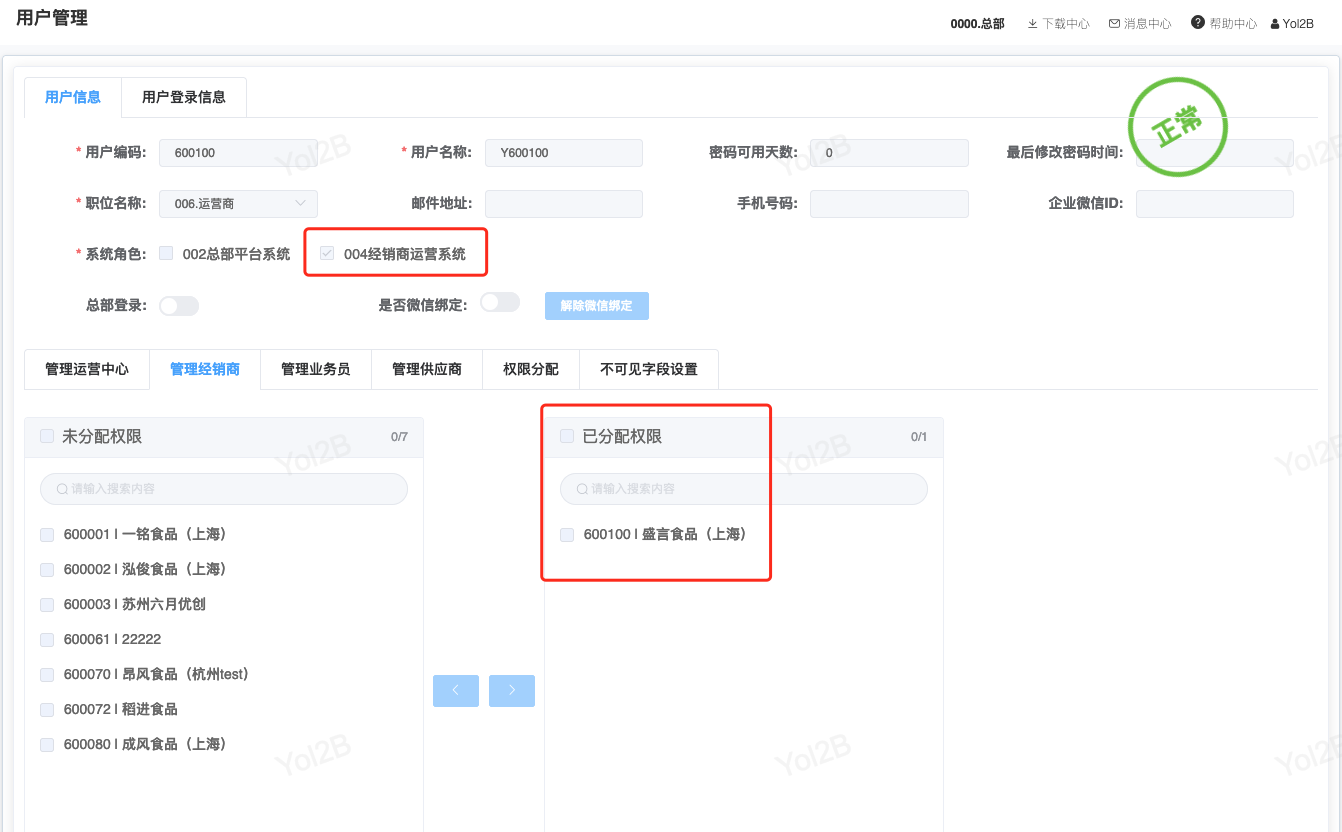Check the 600072 稻进食品 checkbox
The height and width of the screenshot is (832, 1342).
coord(47,710)
